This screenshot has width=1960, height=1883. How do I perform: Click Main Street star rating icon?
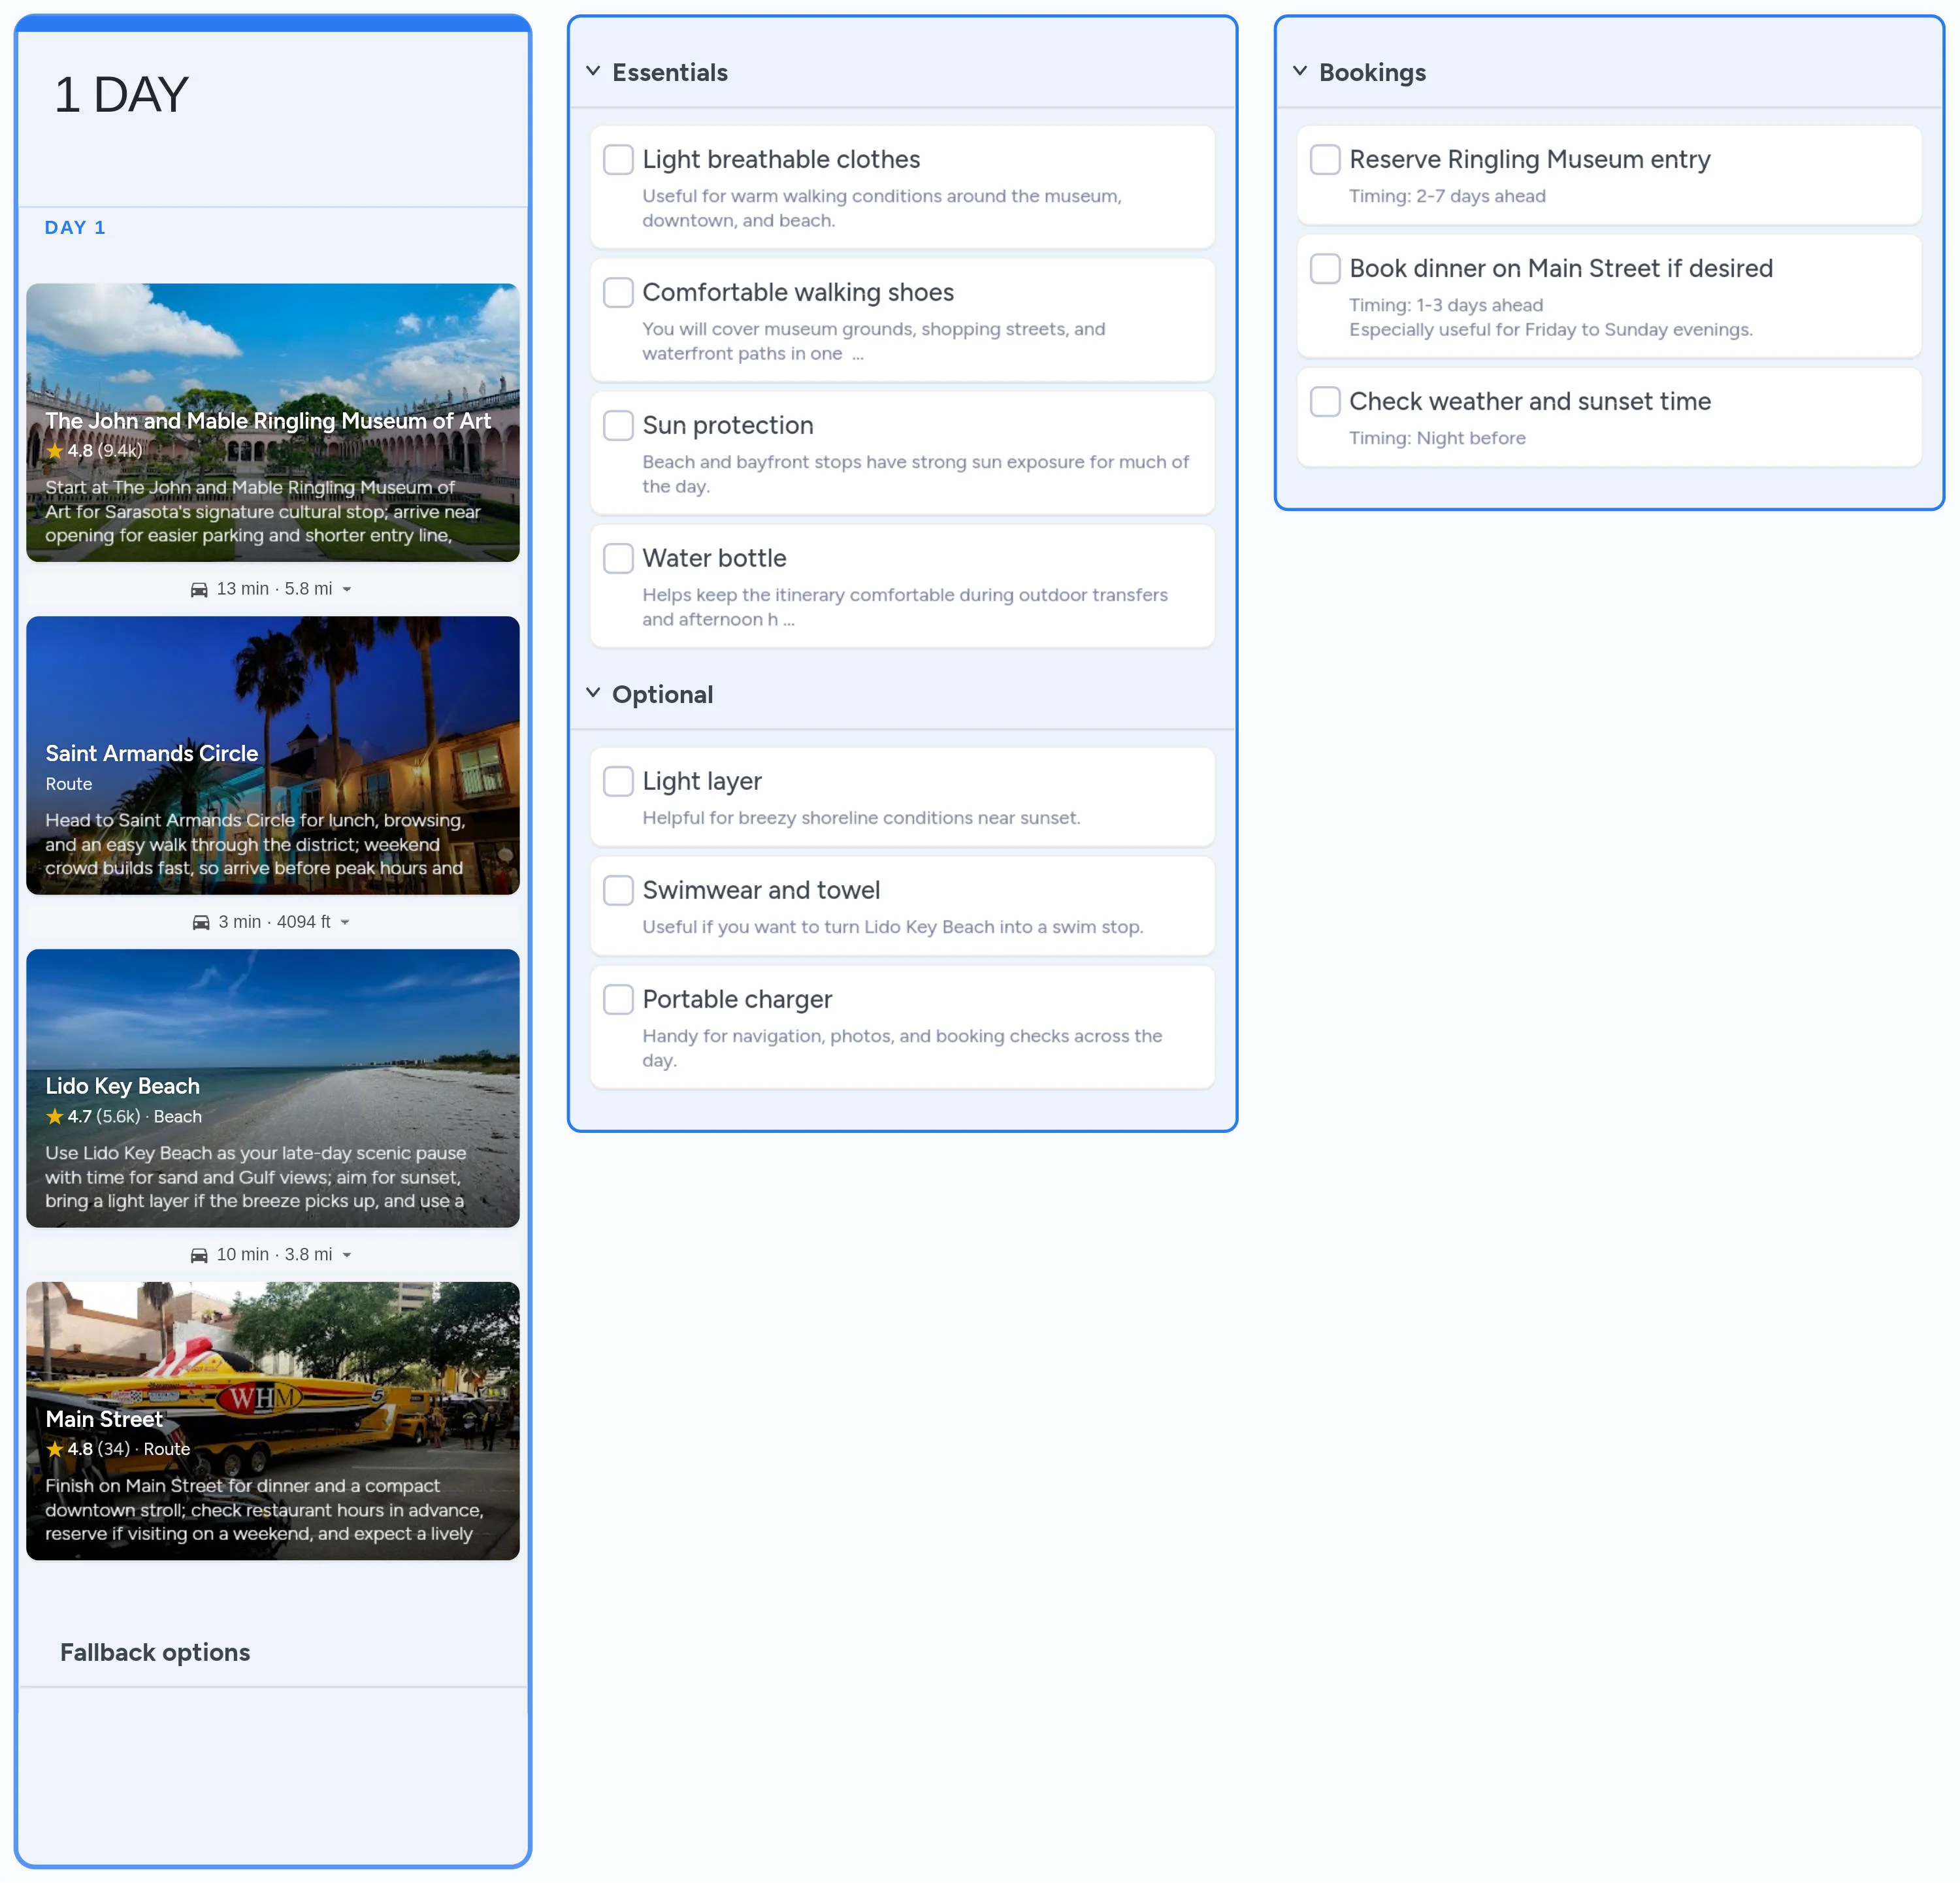55,1449
